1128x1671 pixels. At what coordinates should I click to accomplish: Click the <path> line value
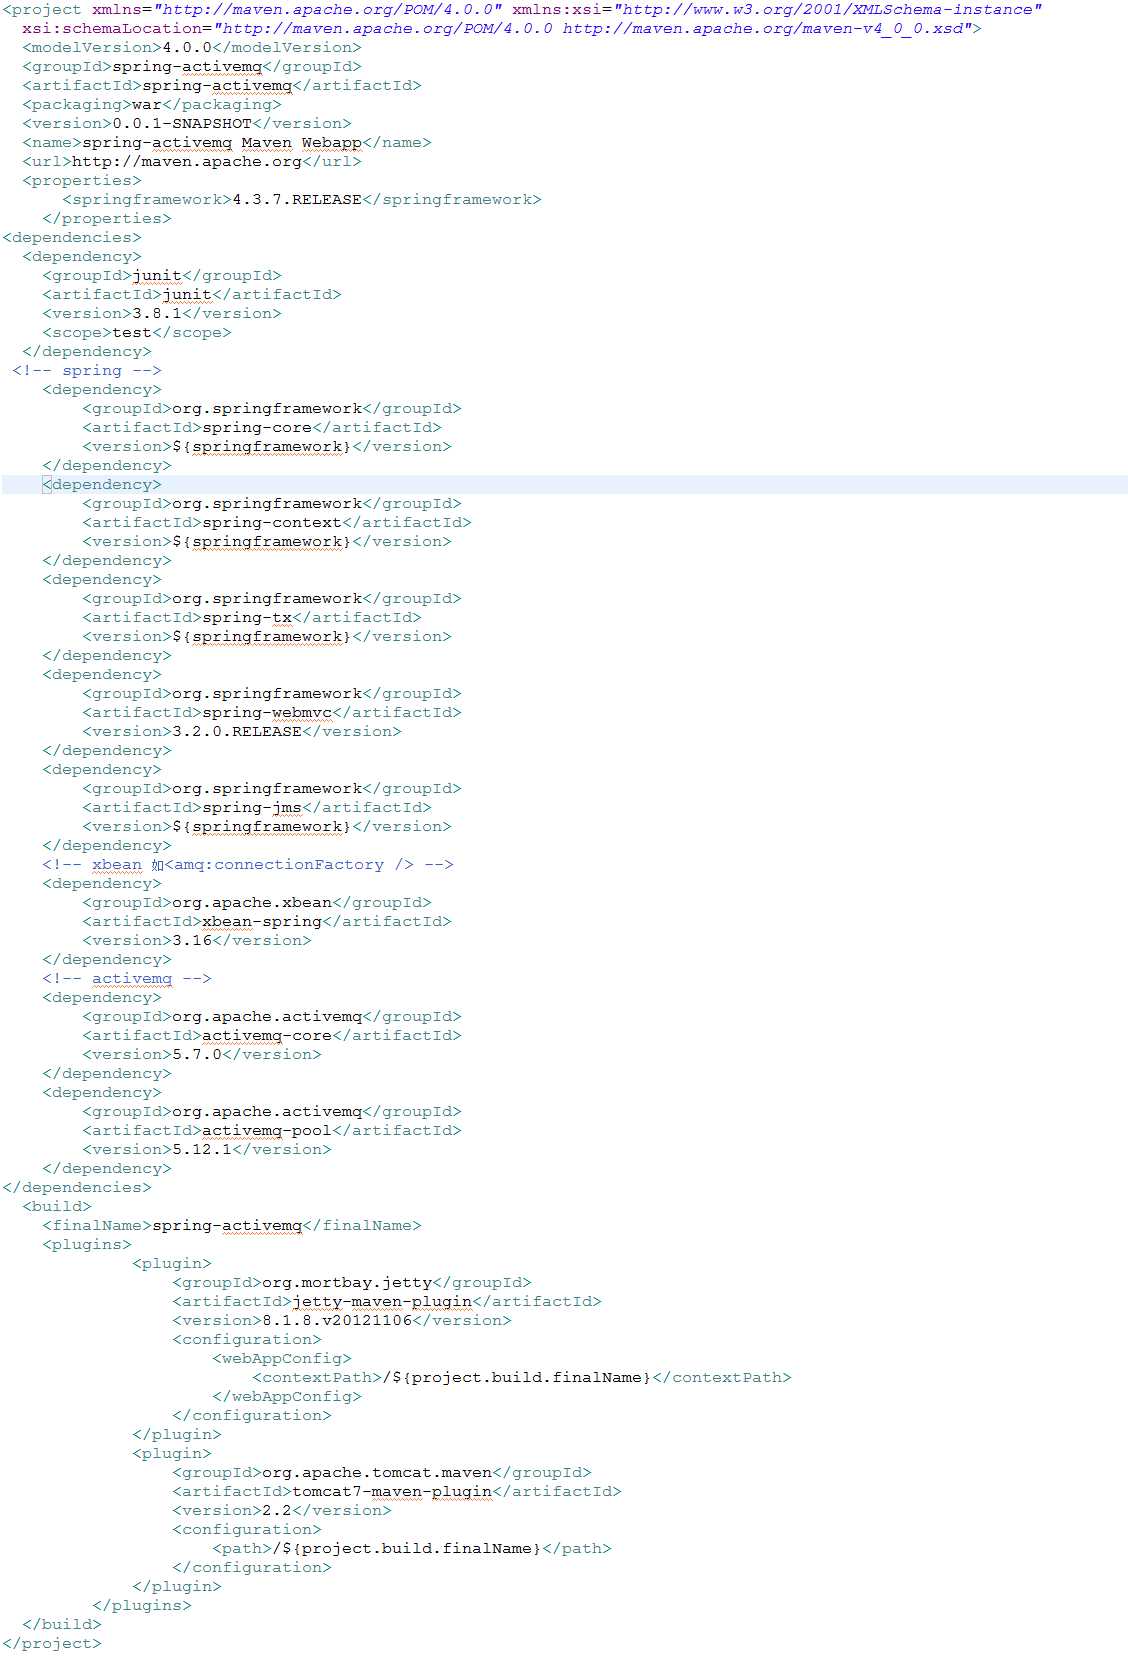(x=407, y=1548)
